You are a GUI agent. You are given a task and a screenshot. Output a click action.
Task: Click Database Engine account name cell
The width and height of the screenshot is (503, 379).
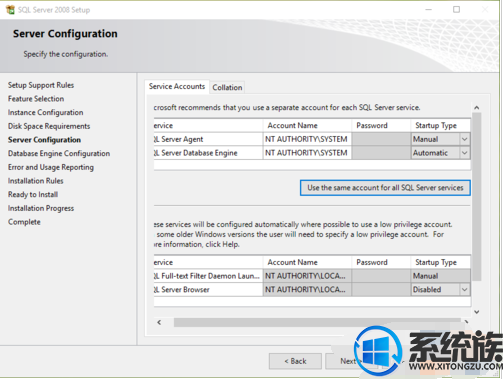pos(307,153)
